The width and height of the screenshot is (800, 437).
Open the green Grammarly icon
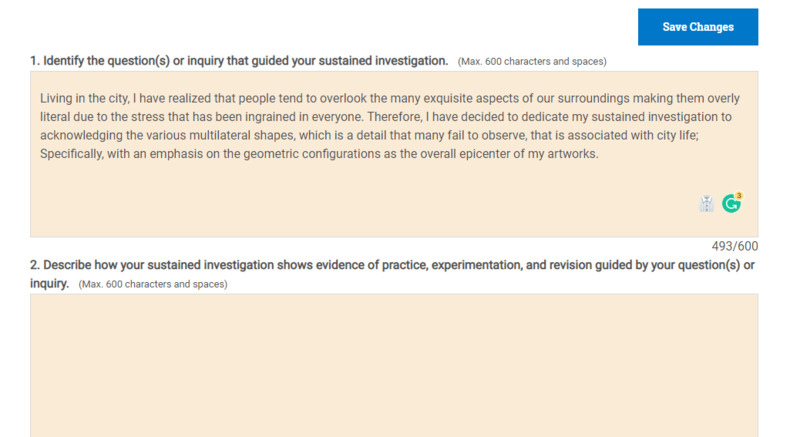coord(731,203)
